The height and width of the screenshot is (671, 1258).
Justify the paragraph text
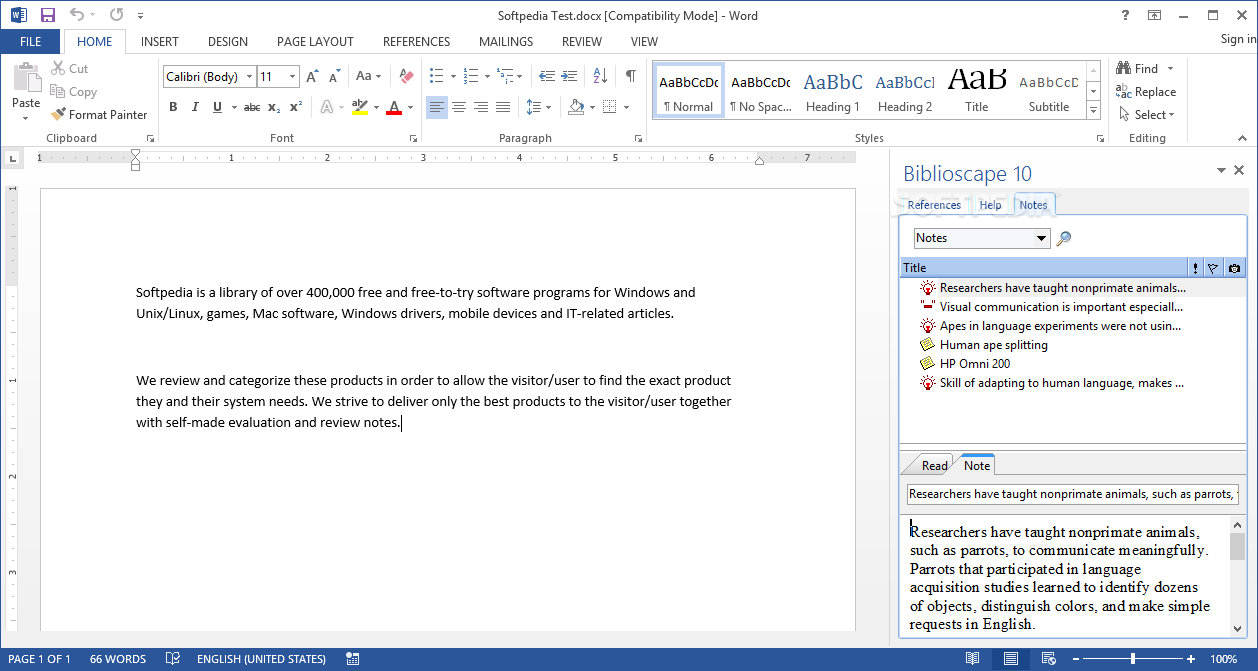[503, 107]
